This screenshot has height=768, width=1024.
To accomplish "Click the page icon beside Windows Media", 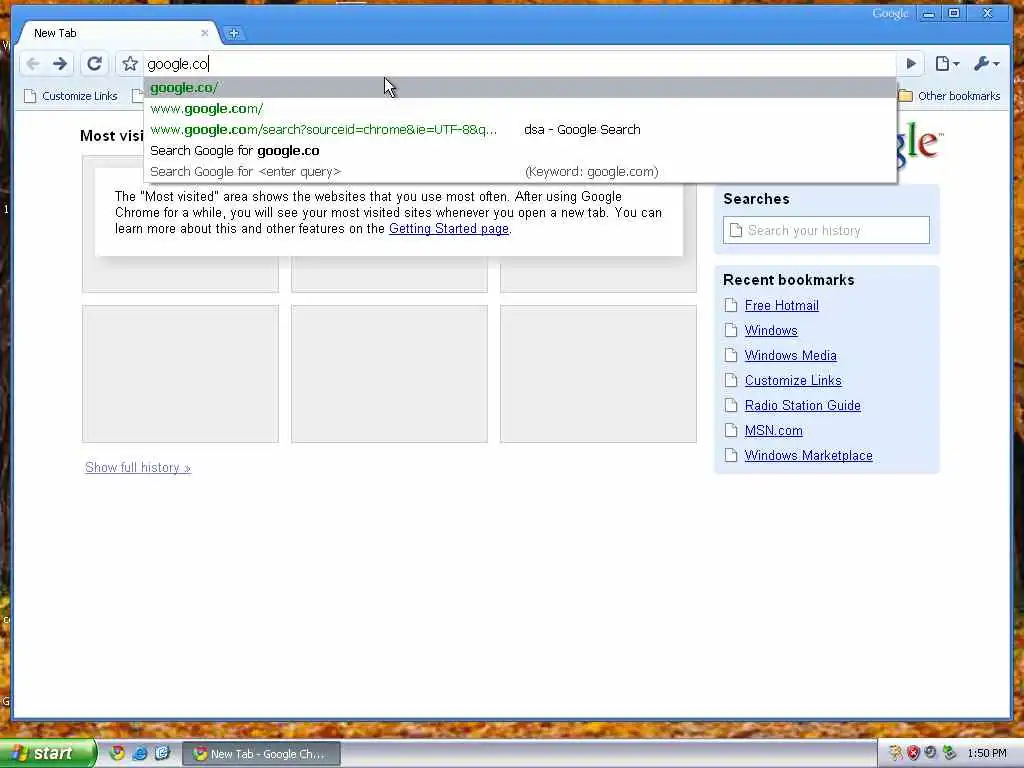I will pyautogui.click(x=731, y=355).
